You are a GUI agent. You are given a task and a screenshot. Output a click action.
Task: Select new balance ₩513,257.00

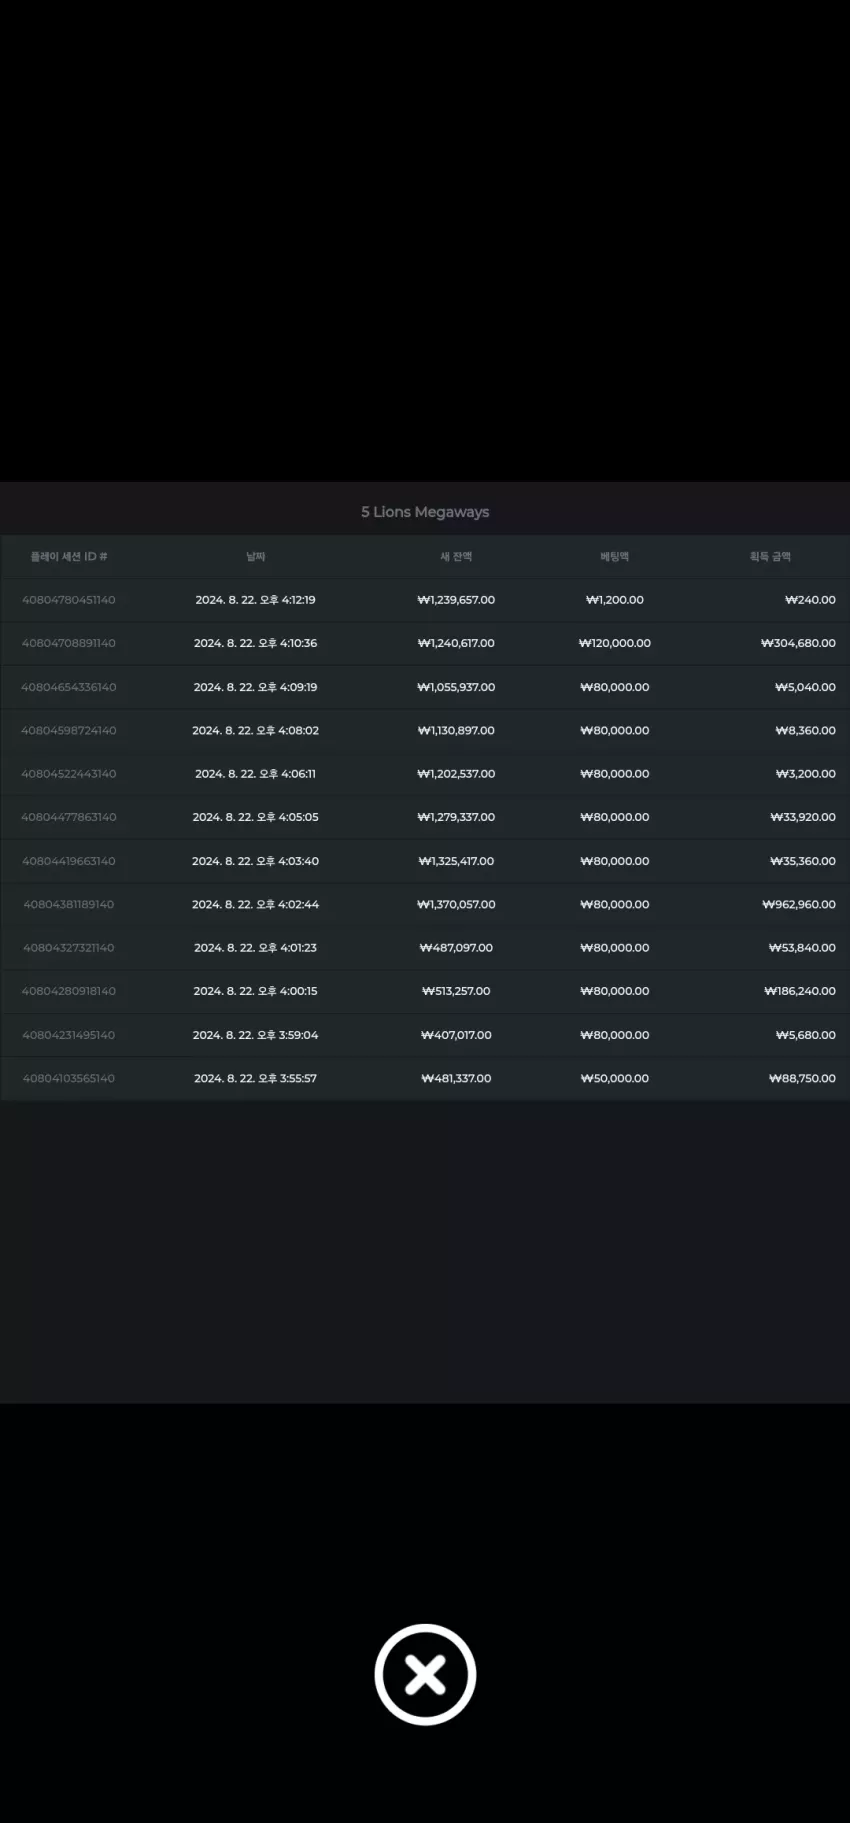coord(456,991)
